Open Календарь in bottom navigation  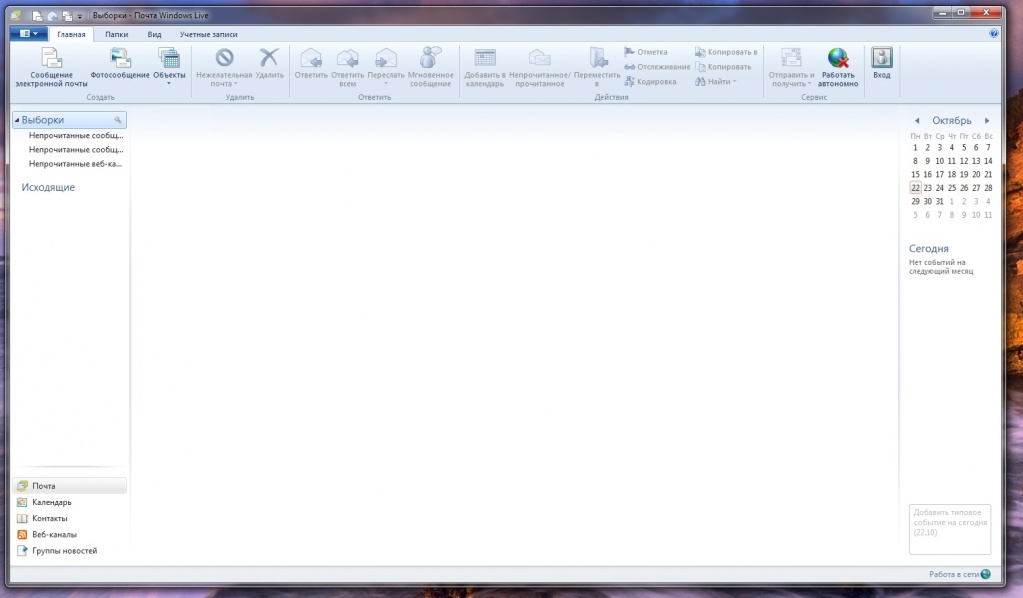click(51, 502)
